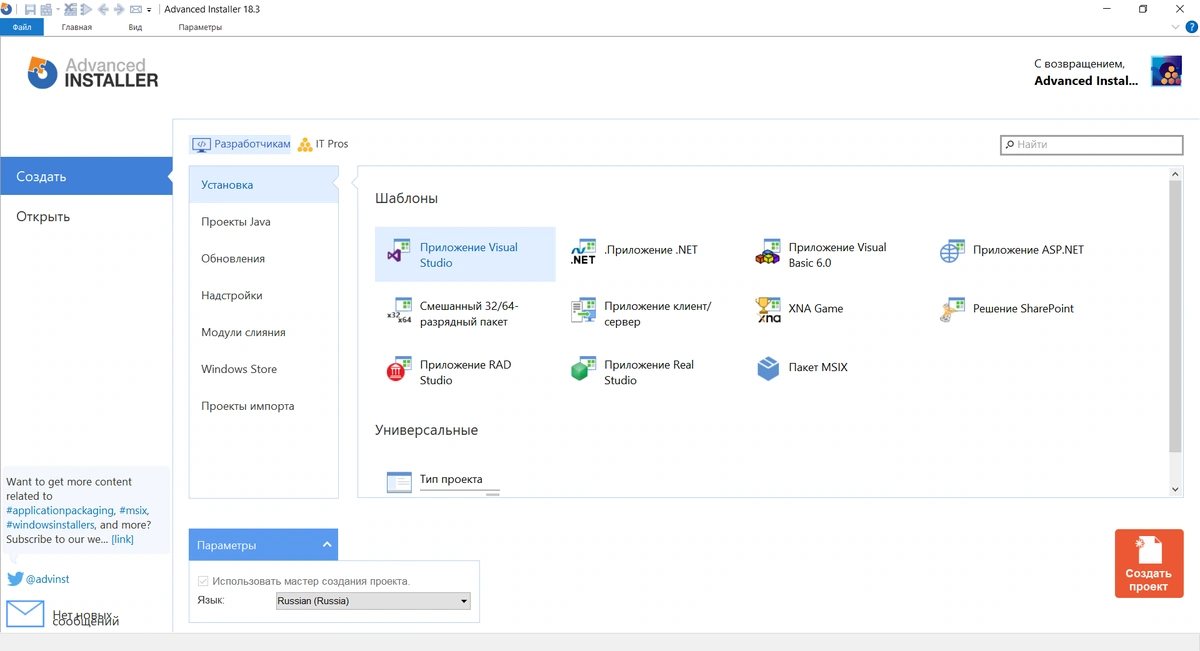Image resolution: width=1200 pixels, height=651 pixels.
Task: Switch to the Вид ribbon tab
Action: [135, 27]
